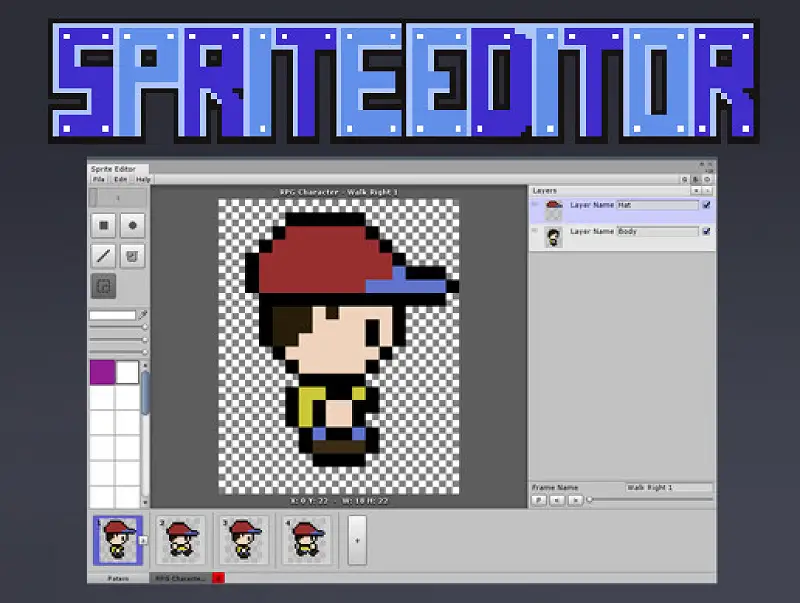Select frame 2 thumbnail
This screenshot has height=603, width=800.
[181, 540]
